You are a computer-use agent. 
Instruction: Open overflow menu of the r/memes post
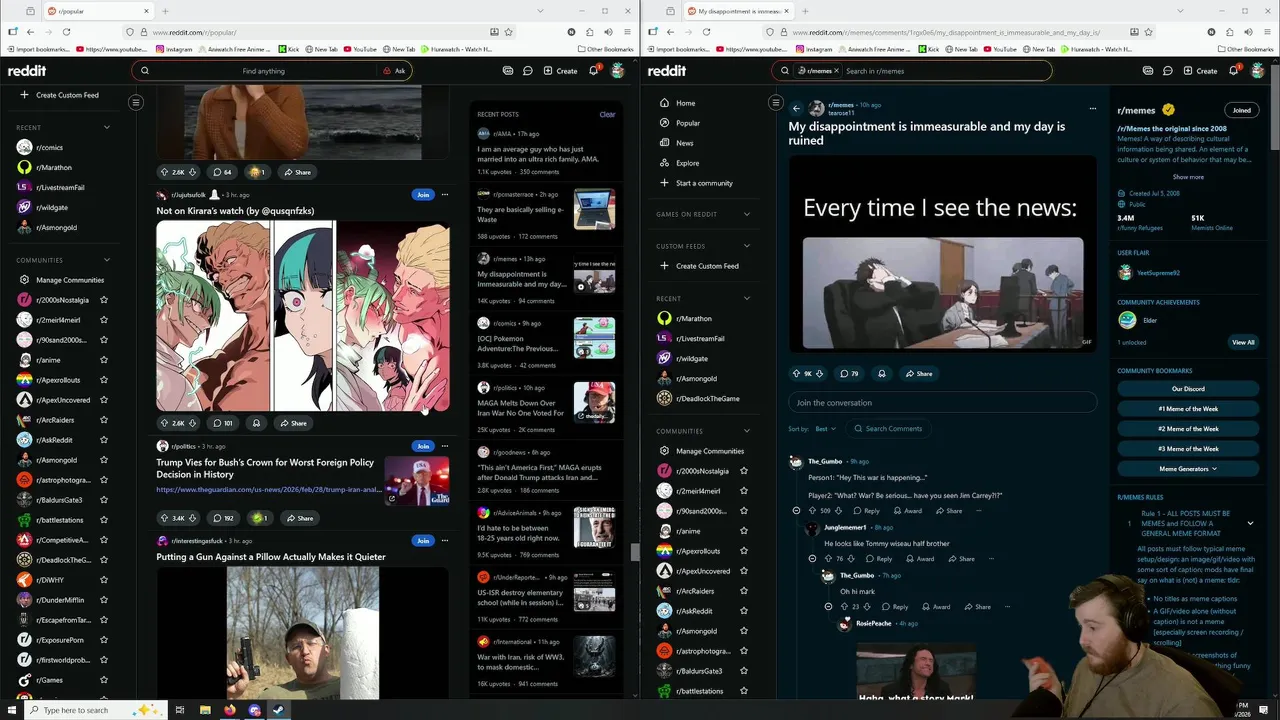coord(1092,108)
